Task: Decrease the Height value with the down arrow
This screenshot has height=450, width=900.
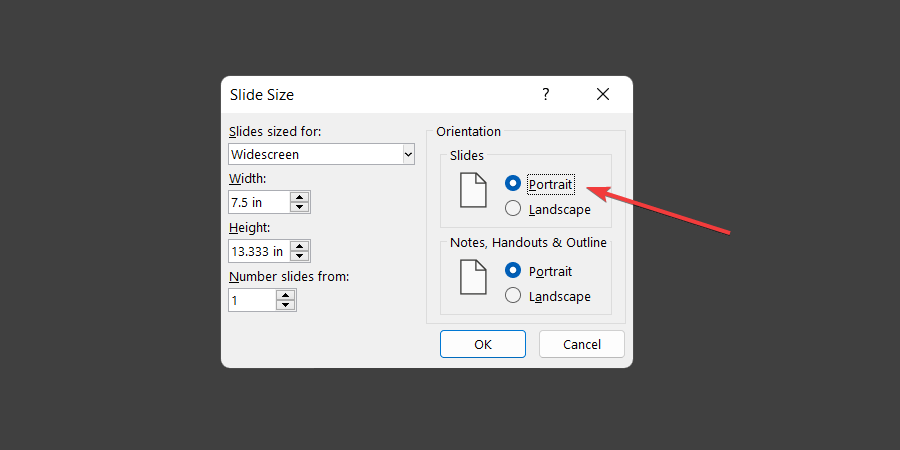Action: [x=299, y=256]
